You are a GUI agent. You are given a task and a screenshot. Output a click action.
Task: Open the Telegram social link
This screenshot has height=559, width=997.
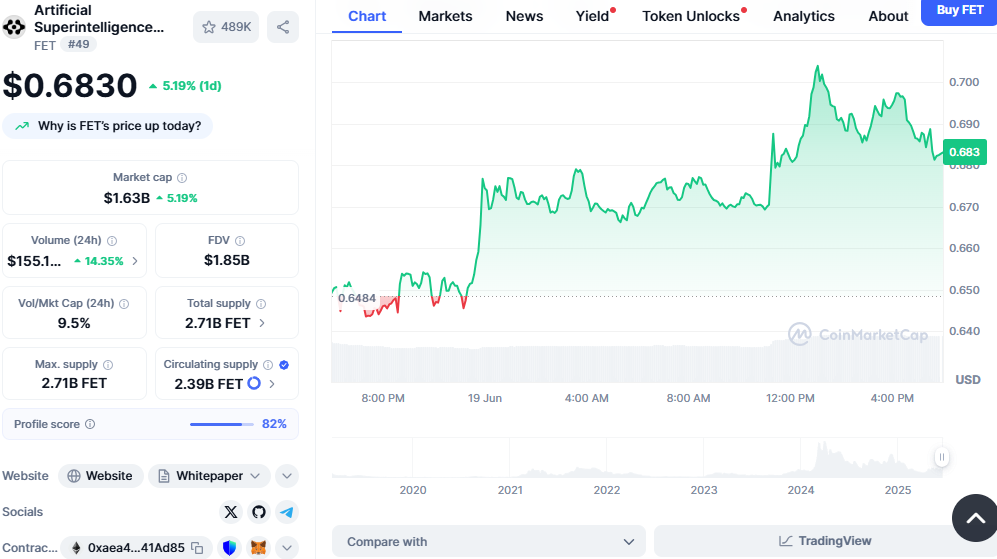(x=287, y=512)
